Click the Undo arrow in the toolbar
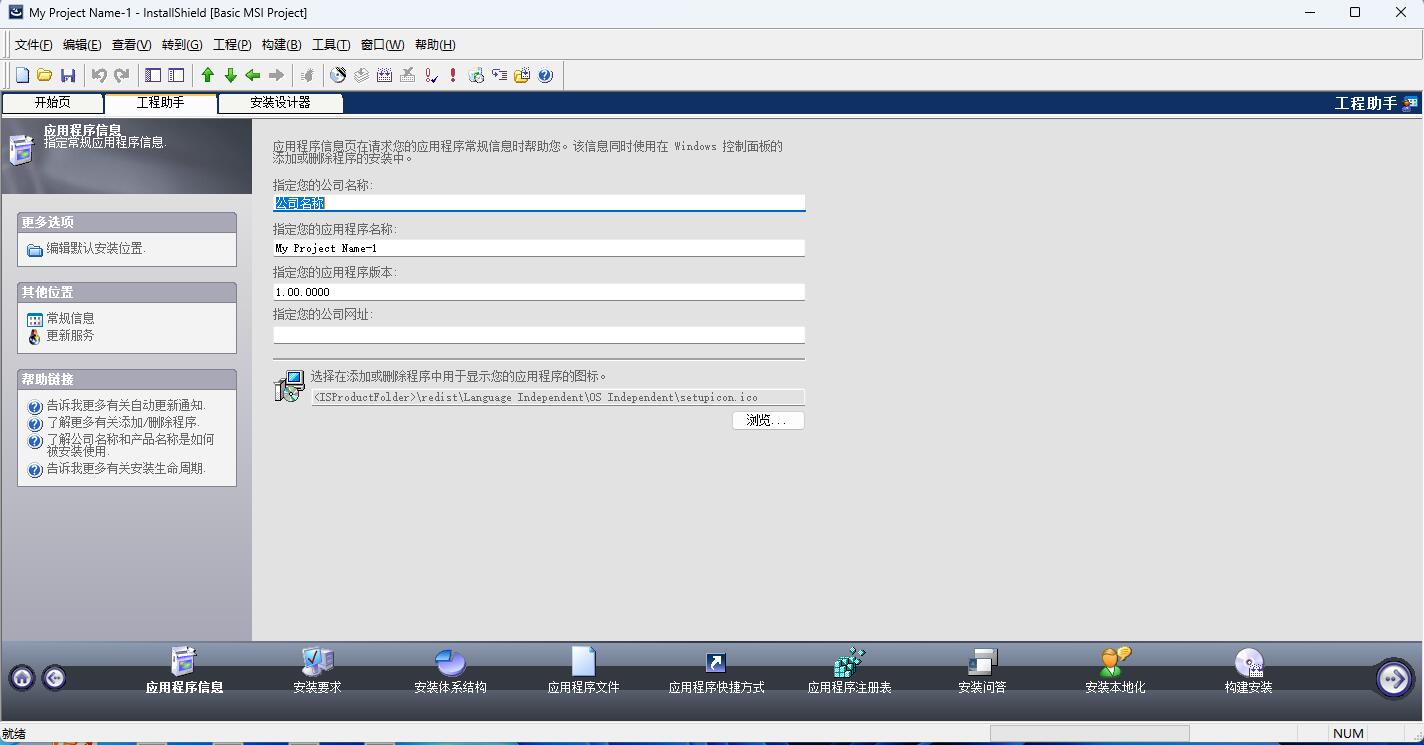The image size is (1424, 745). pos(99,75)
